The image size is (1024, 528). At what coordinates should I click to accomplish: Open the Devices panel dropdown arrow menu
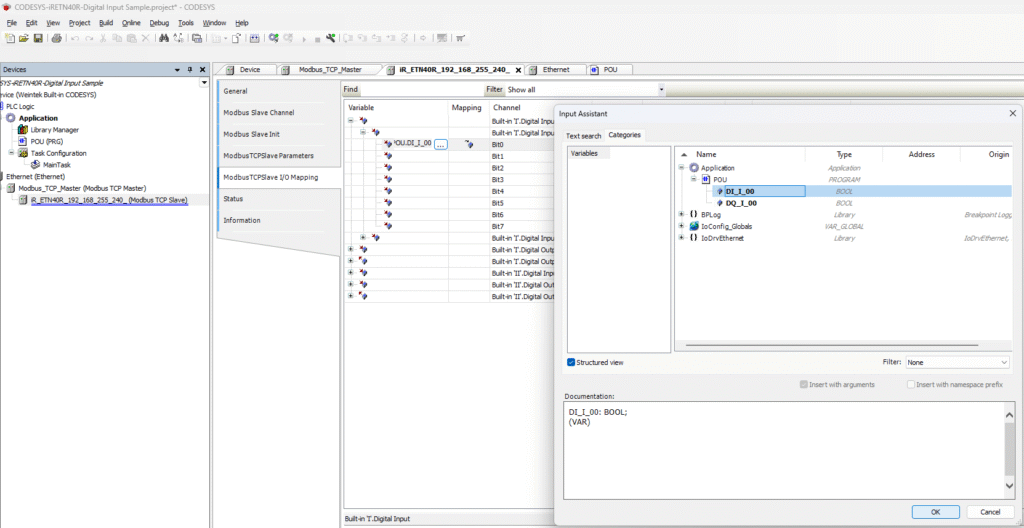(177, 70)
